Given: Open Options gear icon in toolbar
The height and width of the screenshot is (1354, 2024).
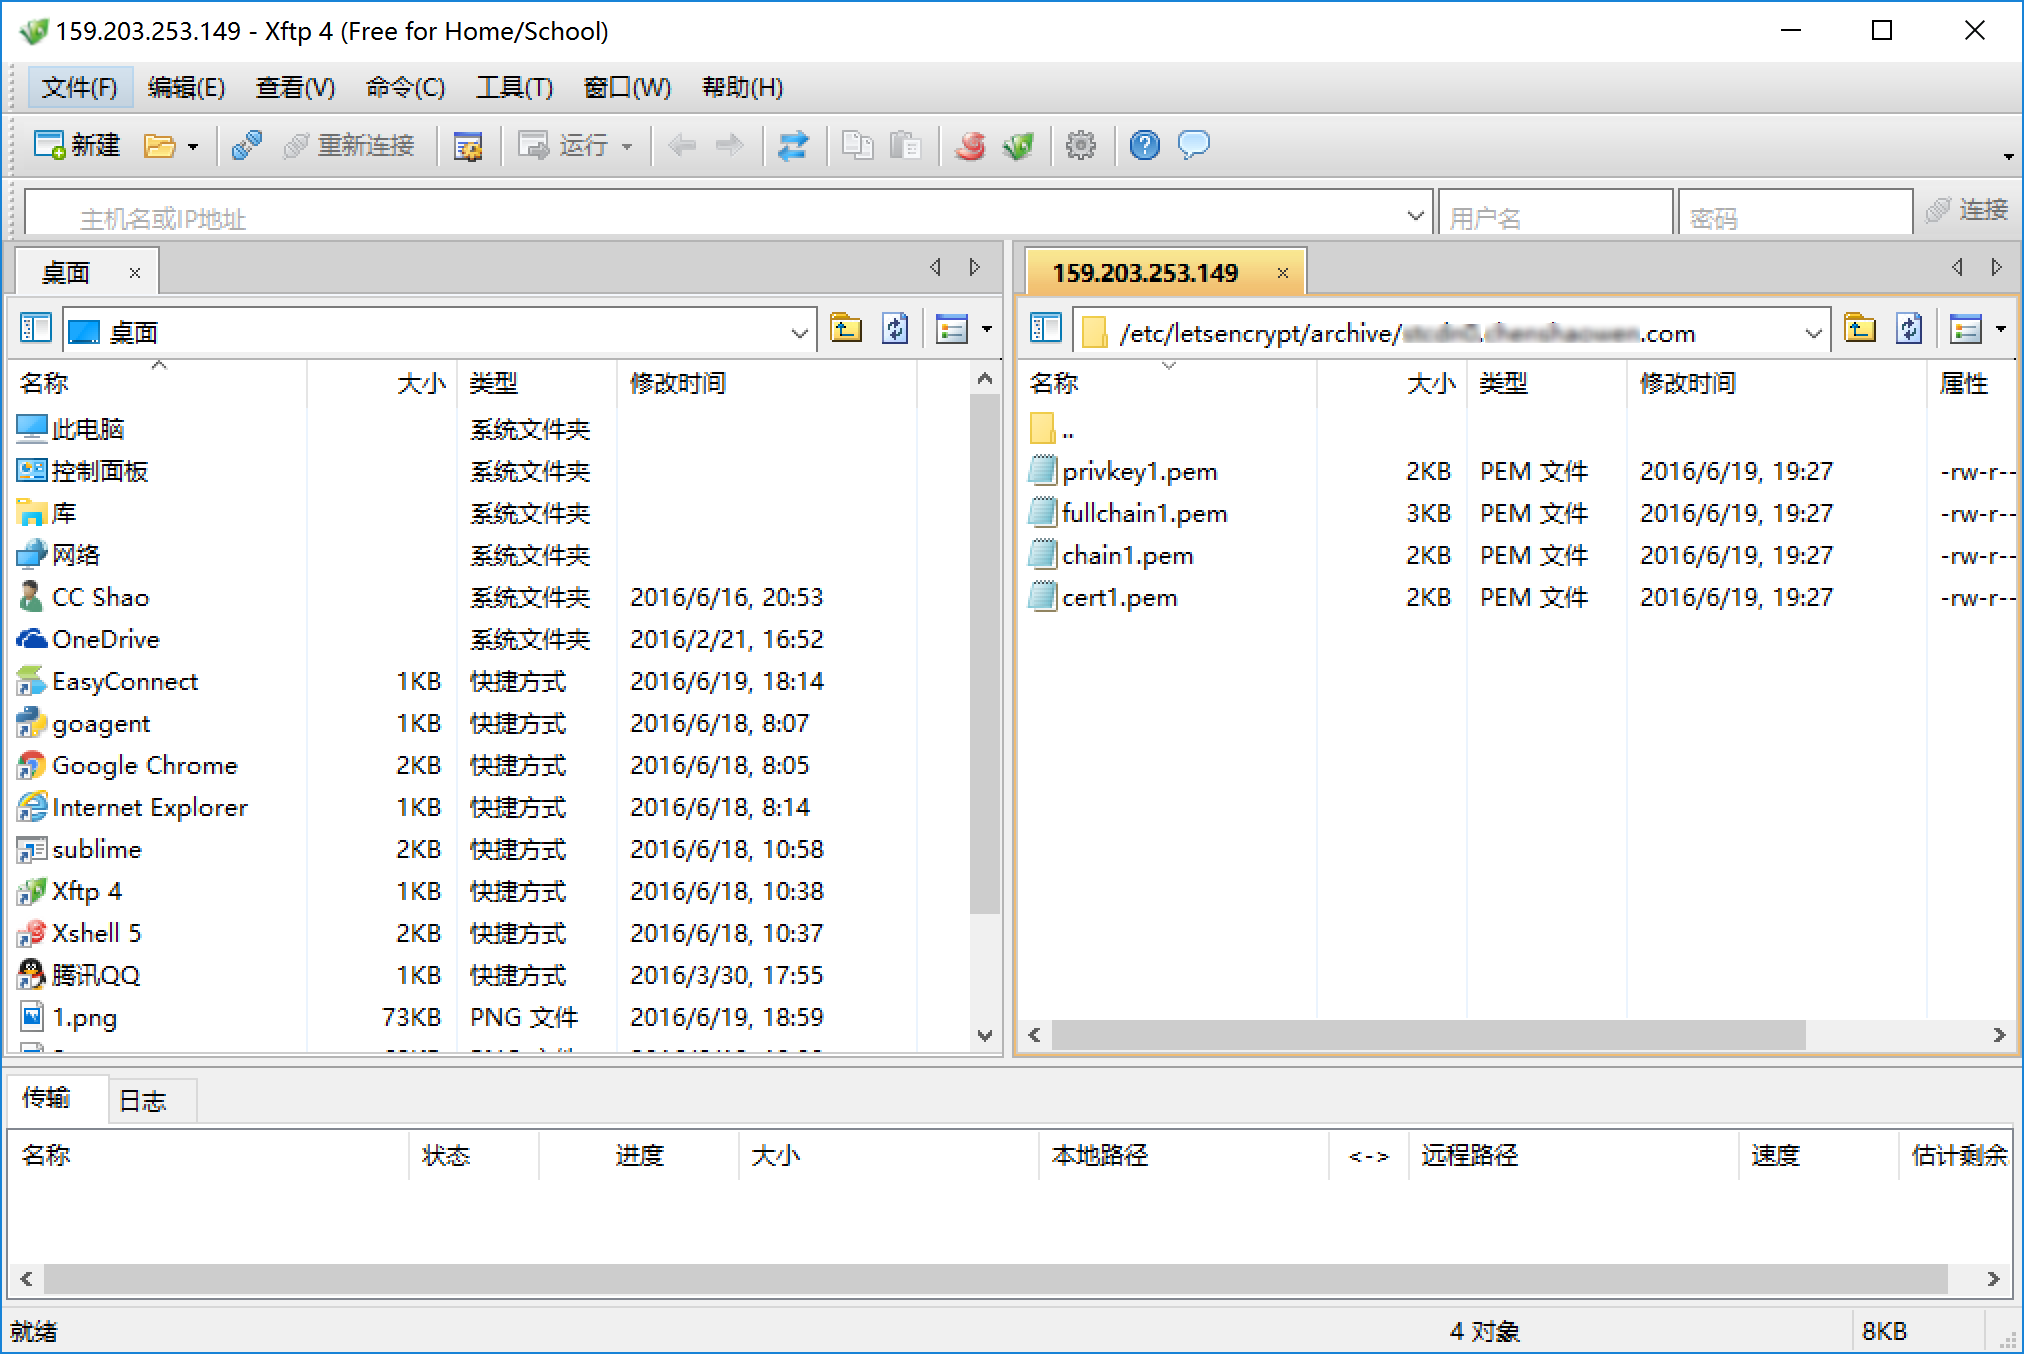Looking at the screenshot, I should 1081,146.
